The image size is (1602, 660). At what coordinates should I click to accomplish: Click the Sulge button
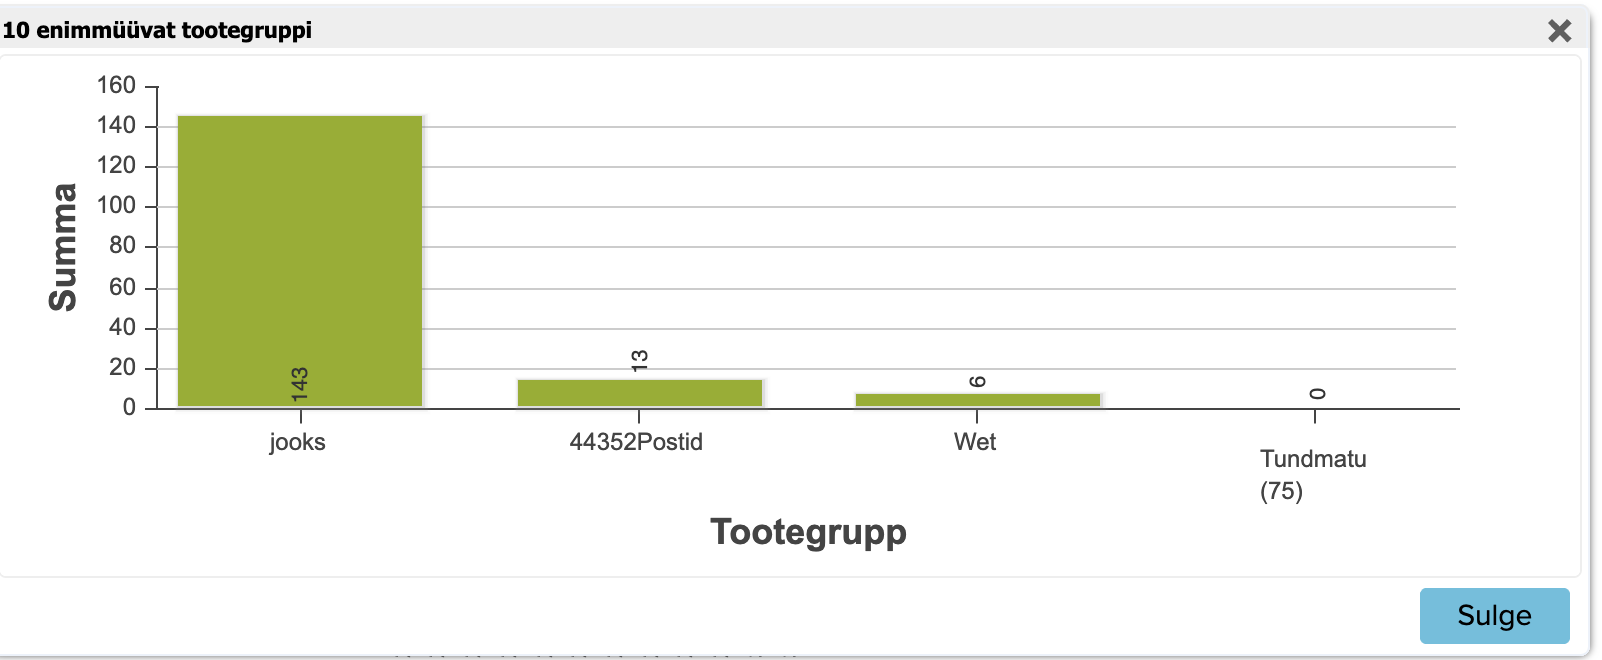pos(1494,615)
